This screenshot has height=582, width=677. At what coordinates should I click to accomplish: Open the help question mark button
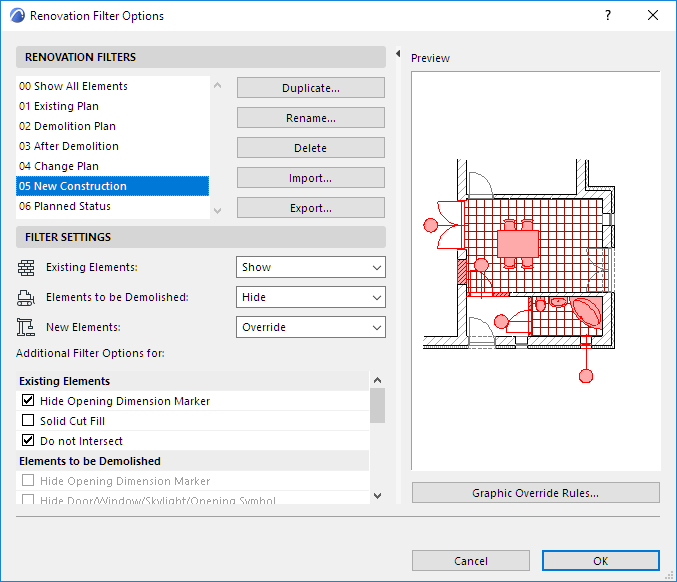pos(608,16)
